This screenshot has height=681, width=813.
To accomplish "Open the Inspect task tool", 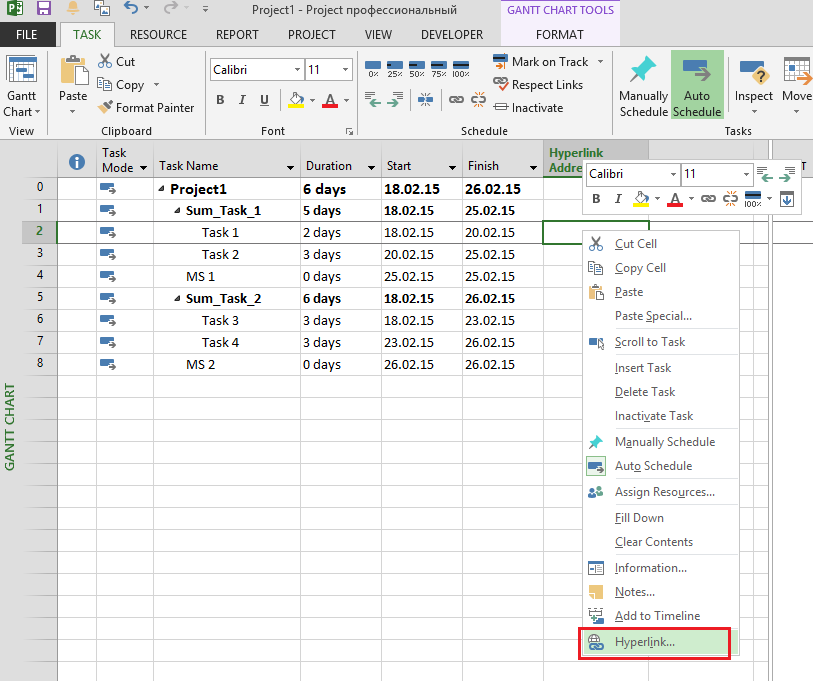I will coord(753,87).
